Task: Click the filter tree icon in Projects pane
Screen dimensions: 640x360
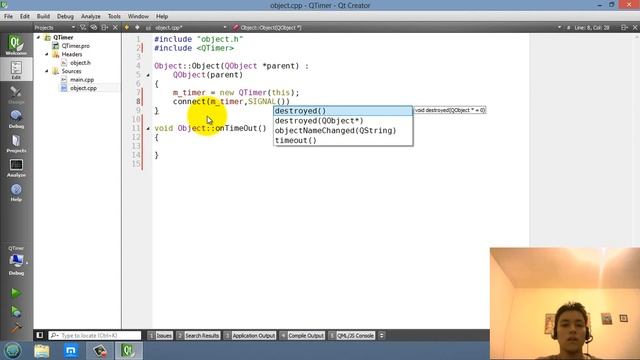Action: 83,27
